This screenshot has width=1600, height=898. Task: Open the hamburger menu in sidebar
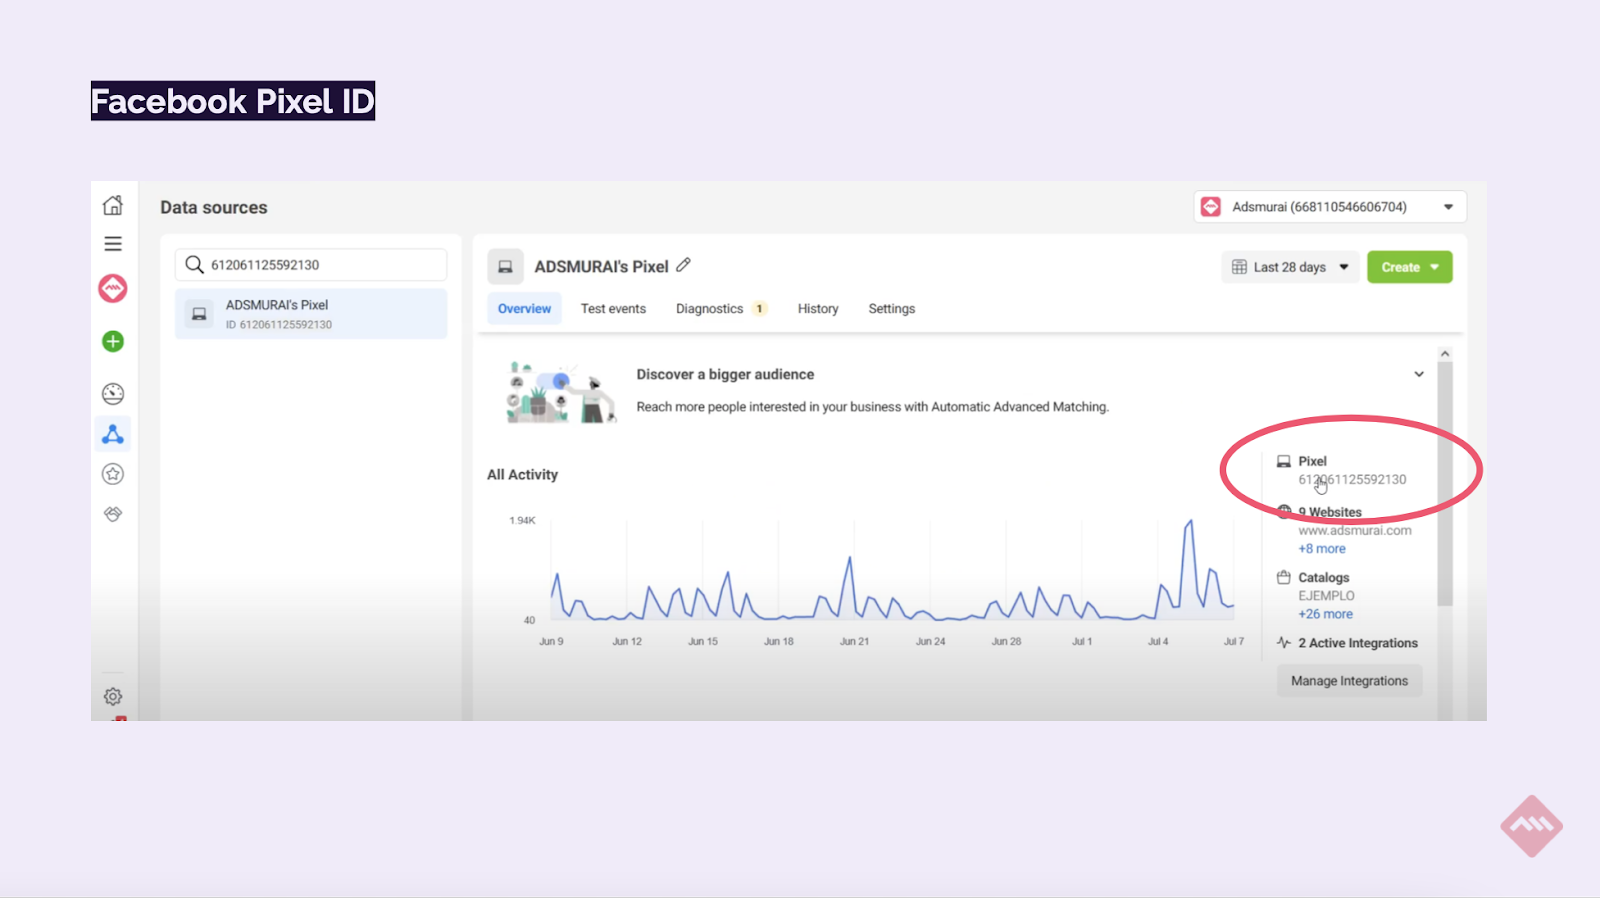coord(113,244)
